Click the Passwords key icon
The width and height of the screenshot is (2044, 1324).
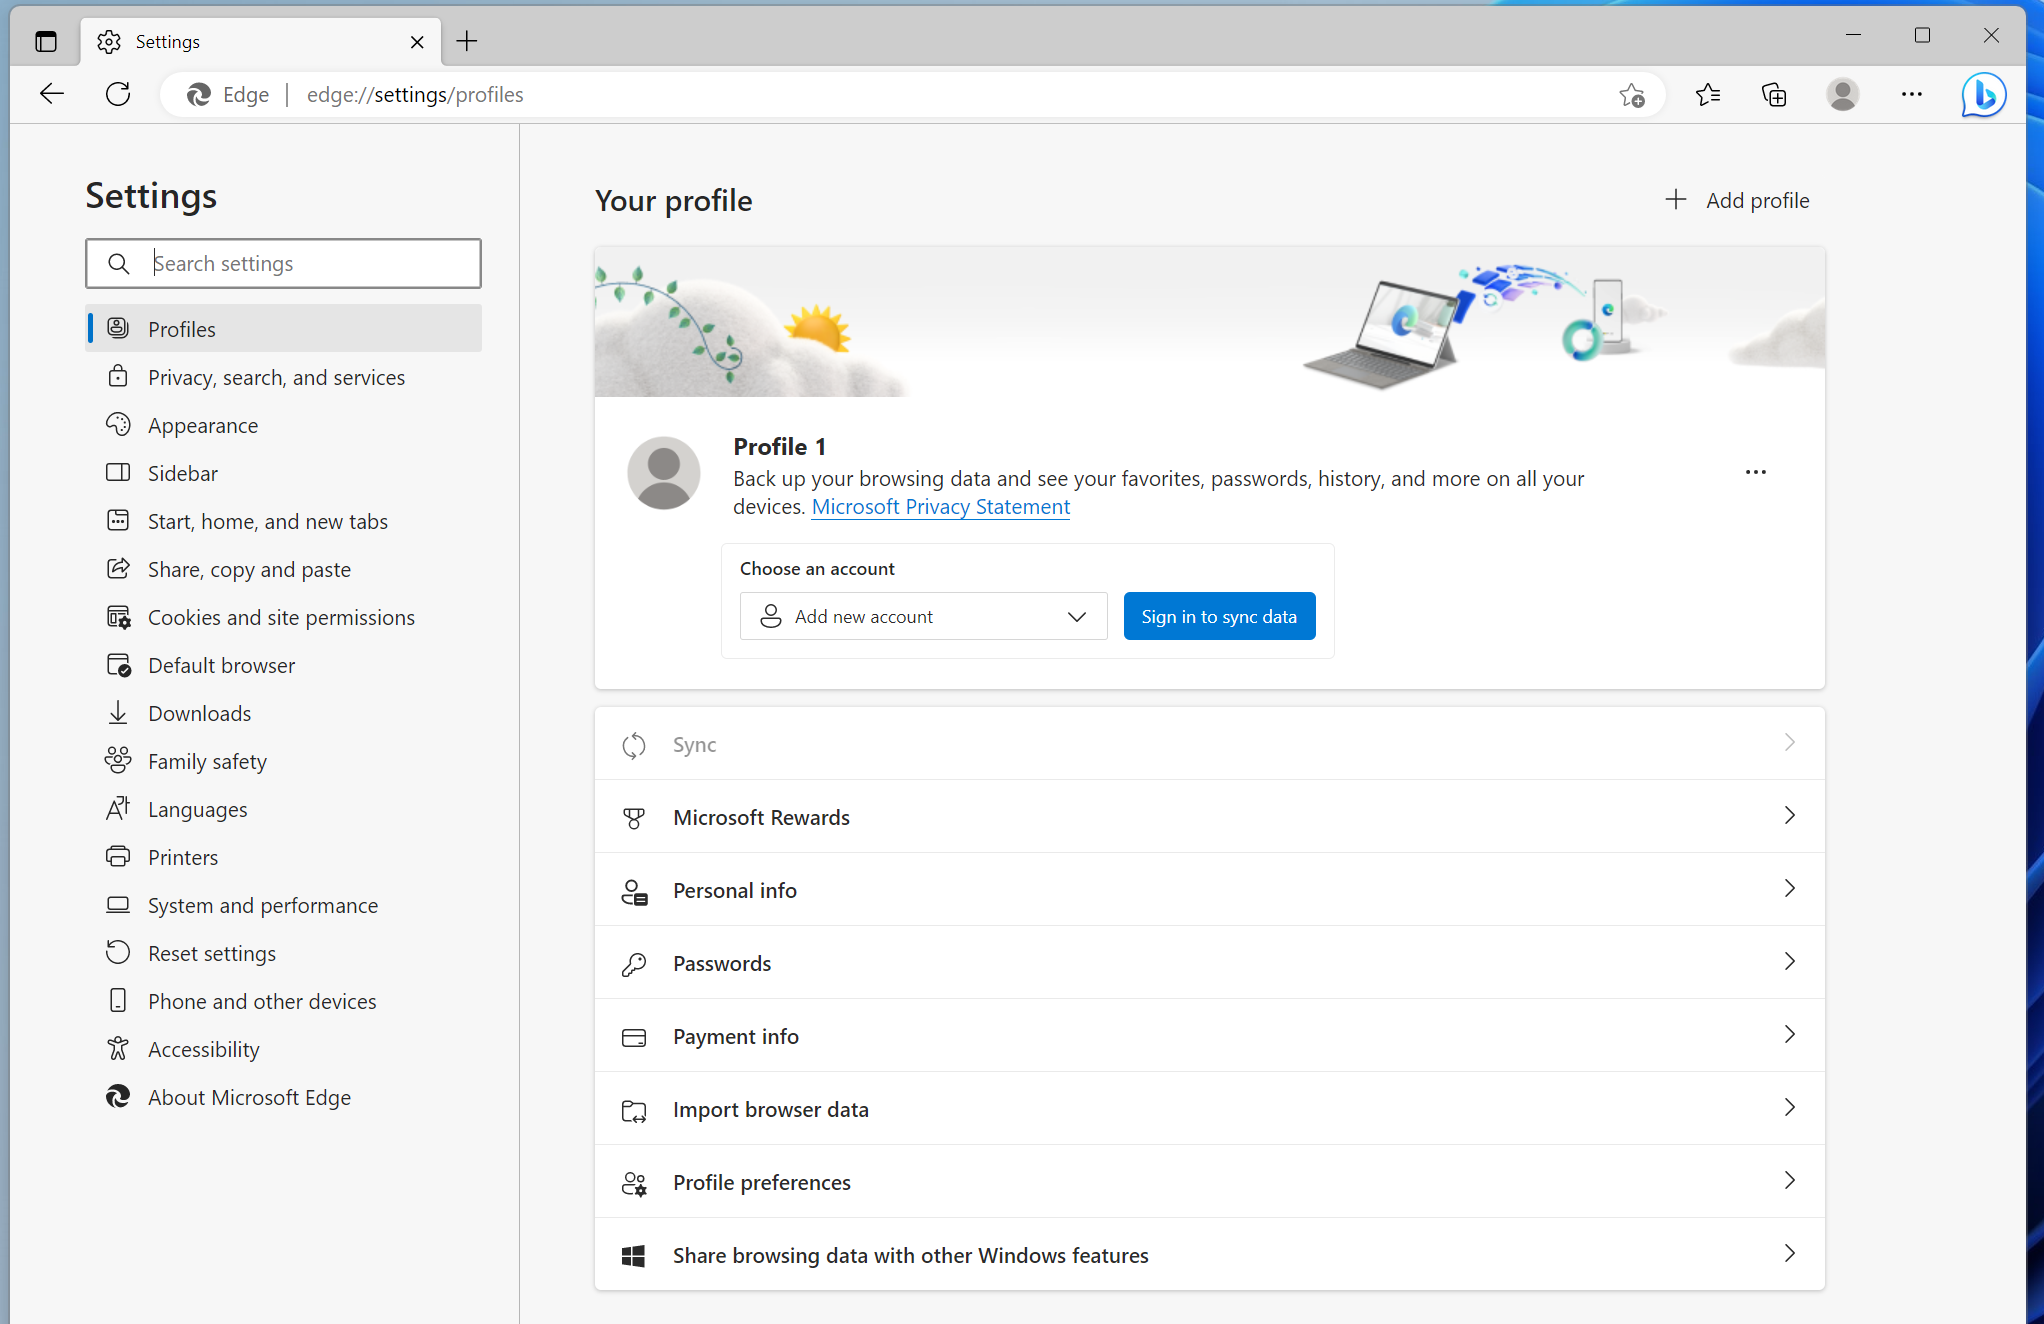pyautogui.click(x=634, y=964)
